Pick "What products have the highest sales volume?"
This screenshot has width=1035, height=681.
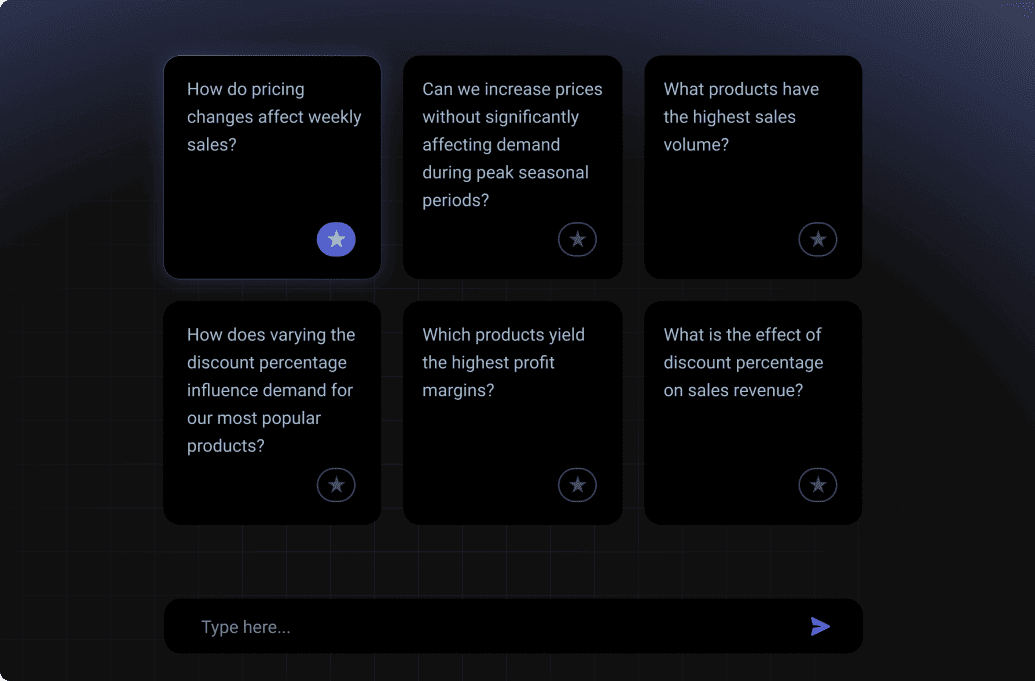[x=741, y=117]
